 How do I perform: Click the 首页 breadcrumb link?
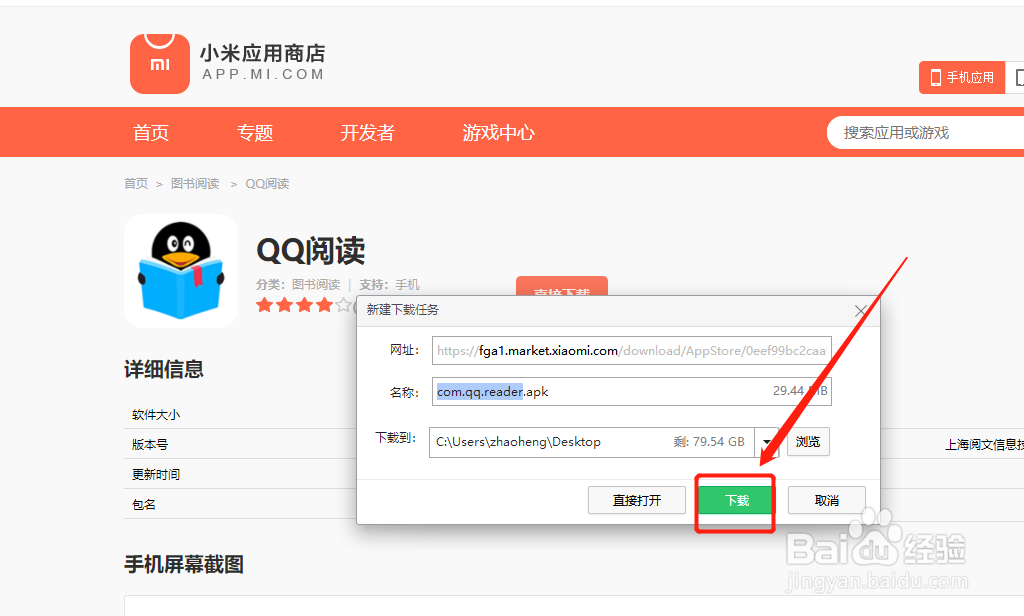[x=136, y=184]
